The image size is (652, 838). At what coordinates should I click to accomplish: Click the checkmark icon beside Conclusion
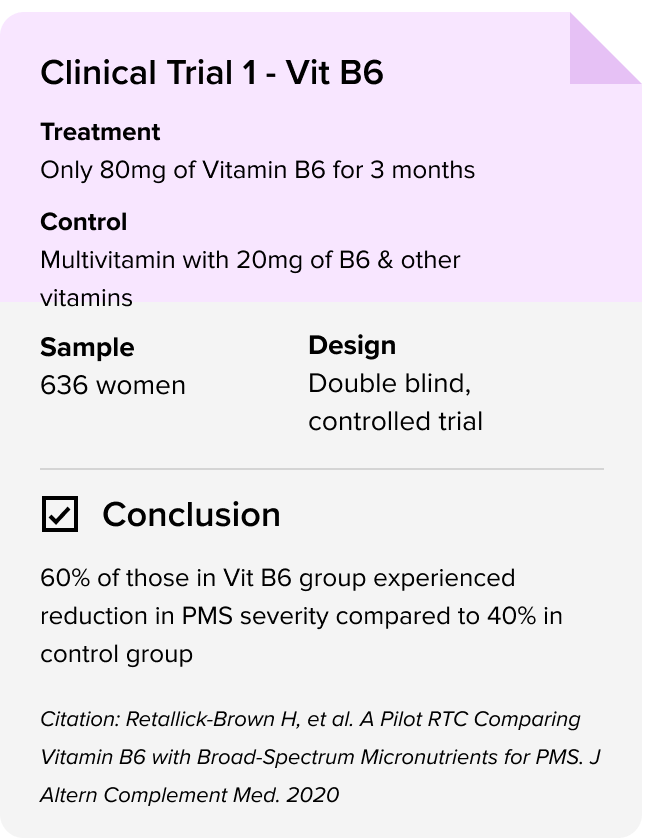60,514
